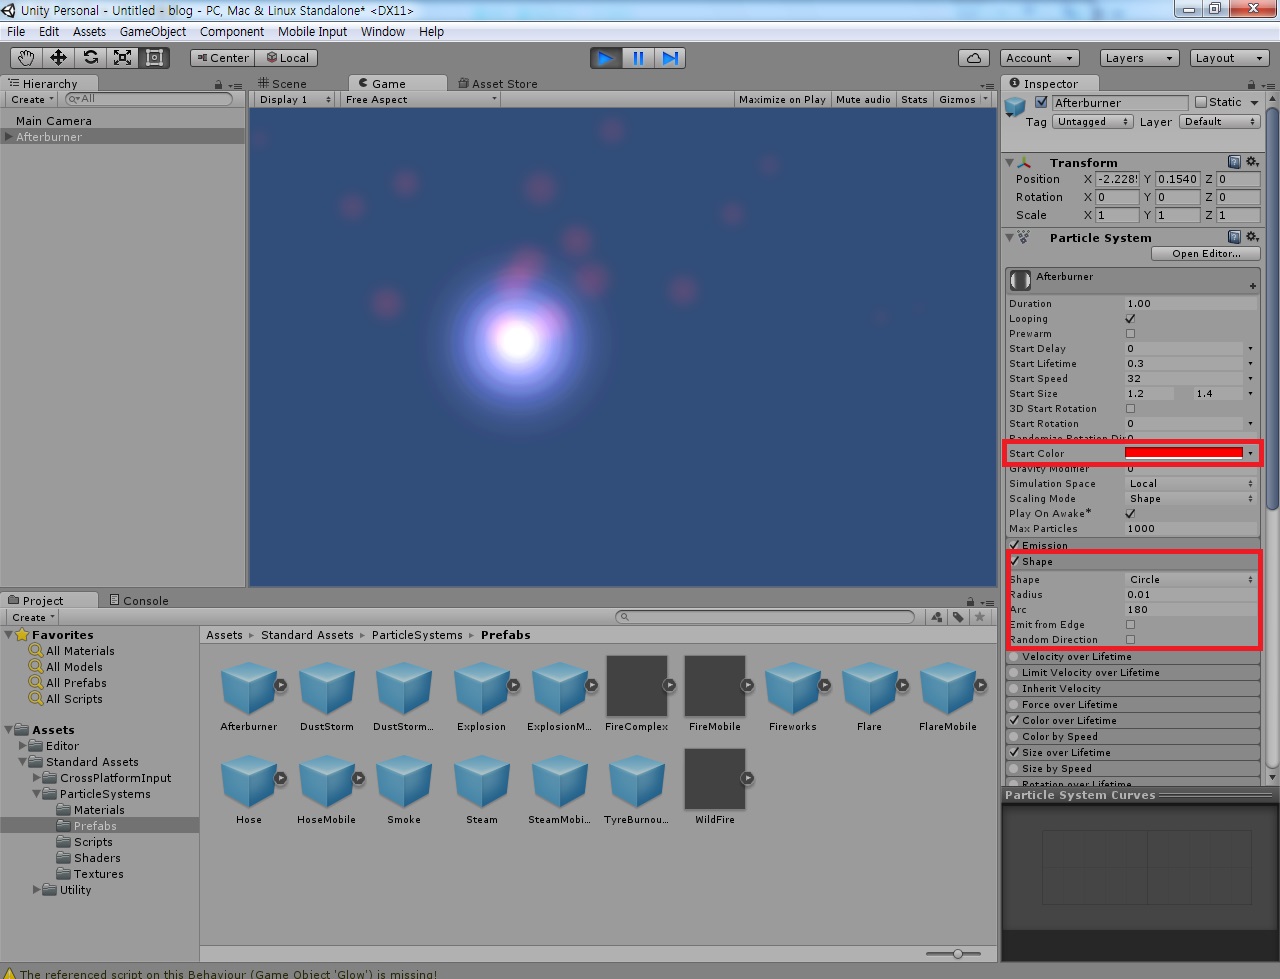The height and width of the screenshot is (979, 1280).
Task: Select the Scale tool
Action: coord(121,57)
